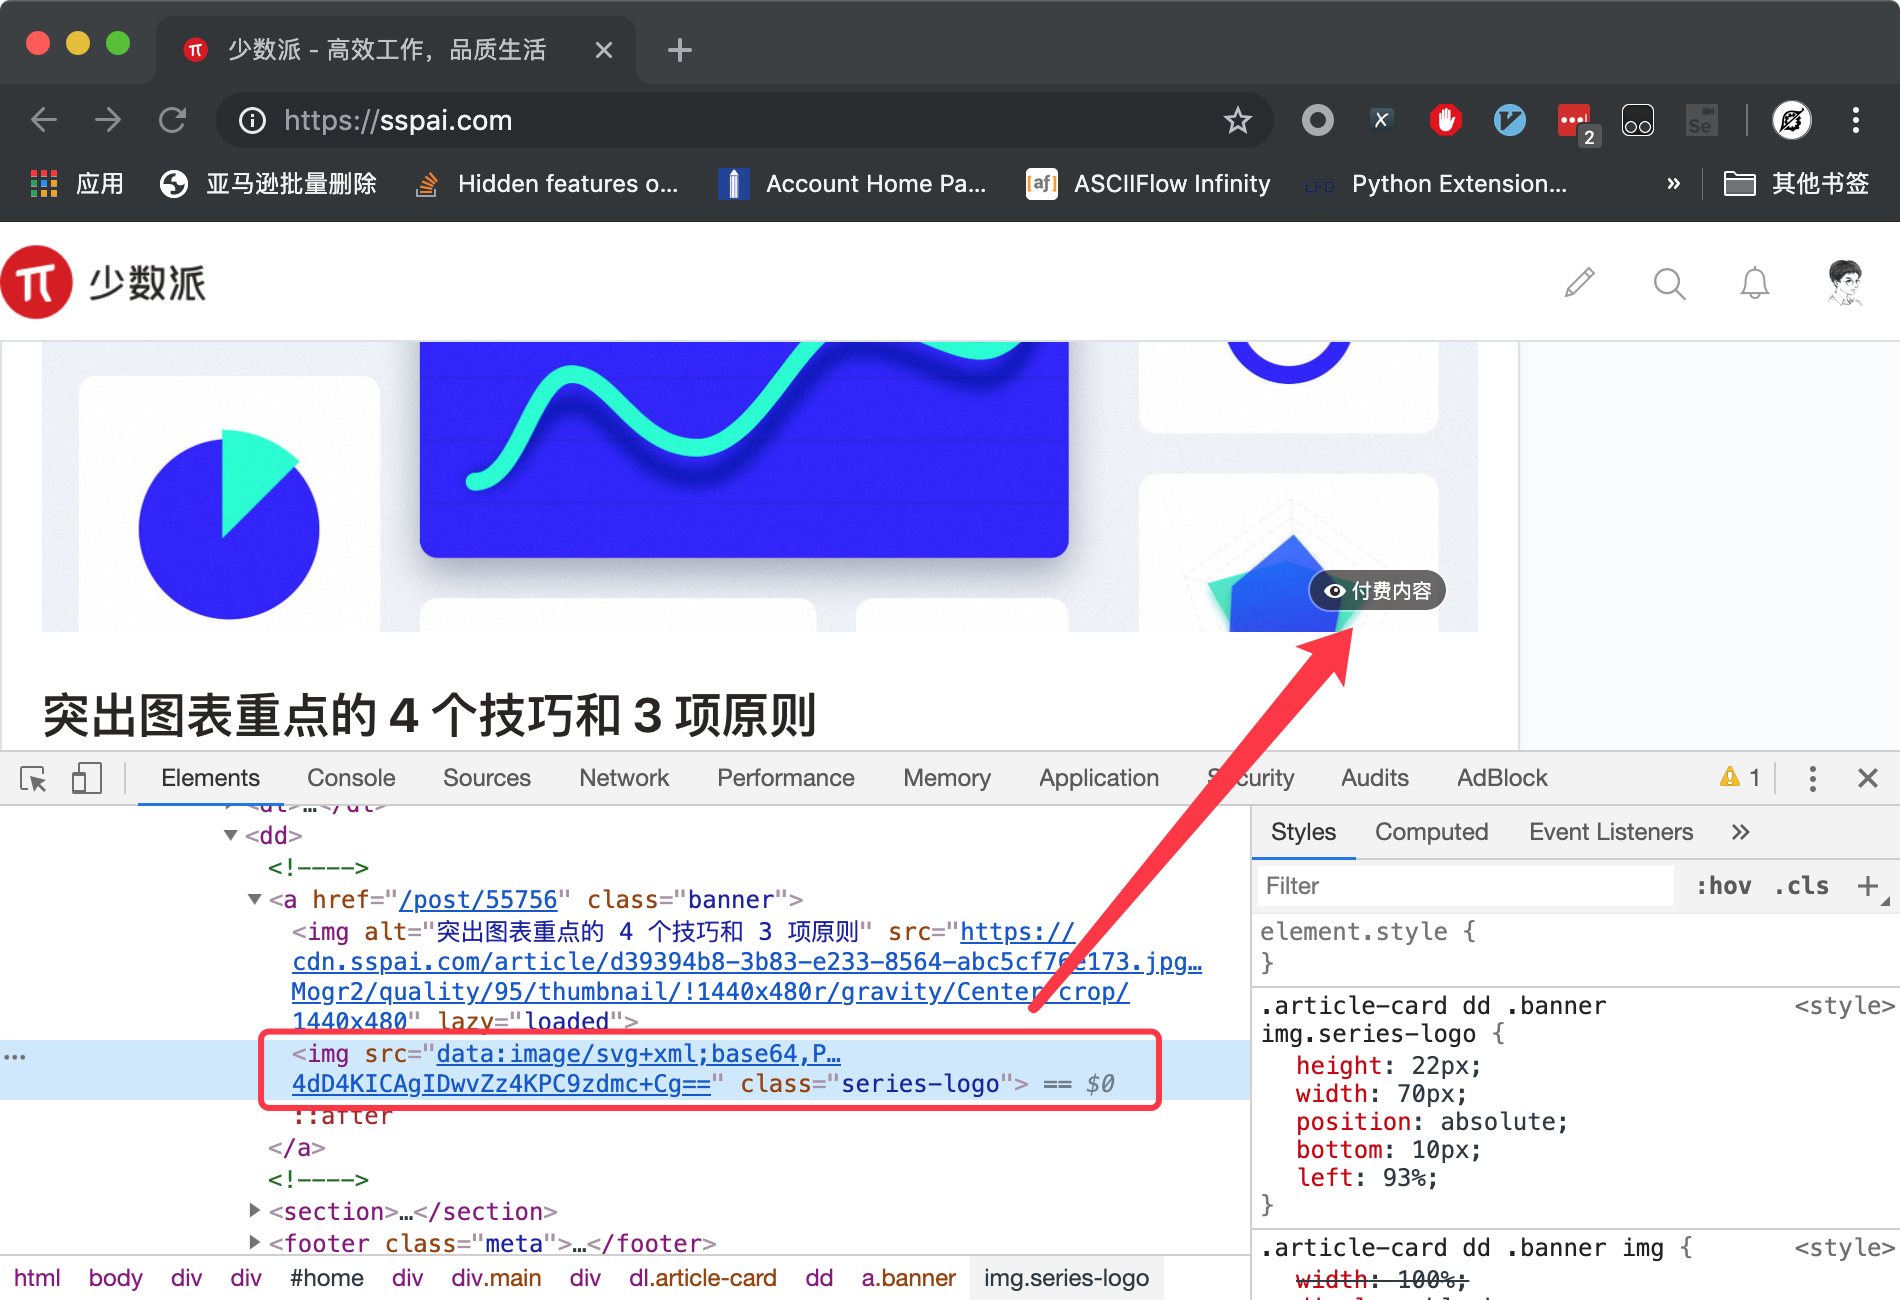Bookmark this page with star icon
The image size is (1900, 1300).
(x=1237, y=121)
